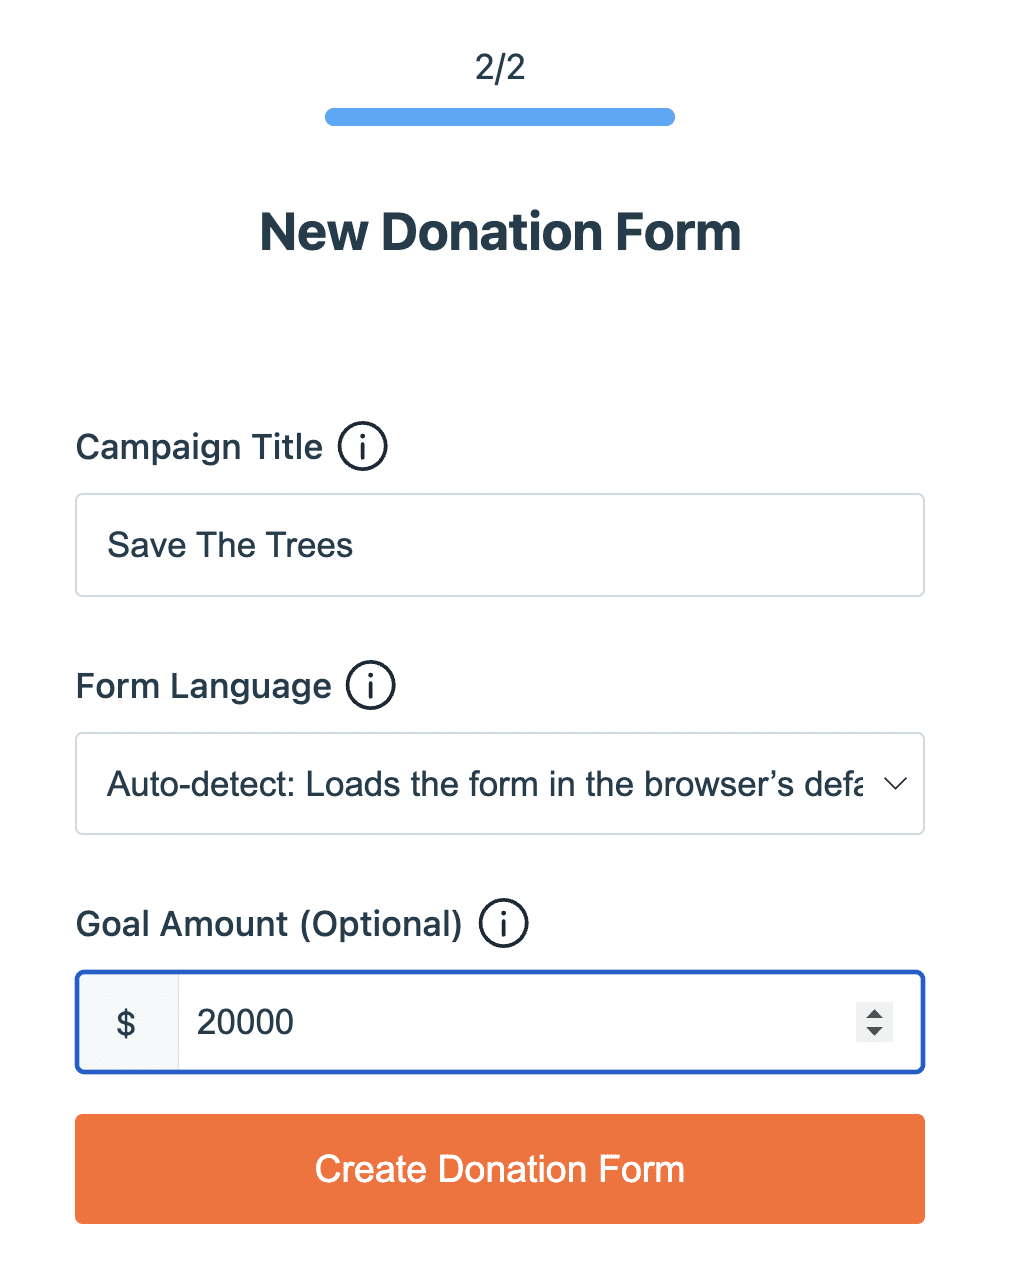Click the 2/2 step indicator text
The image size is (1010, 1274).
[500, 68]
